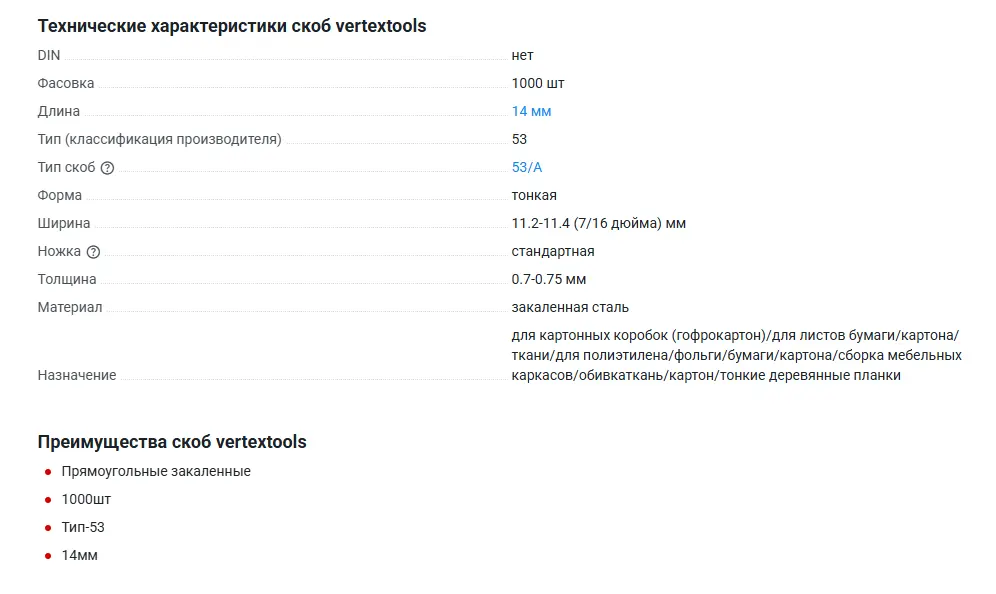Click the help icon beside Тип скоб

(x=107, y=168)
